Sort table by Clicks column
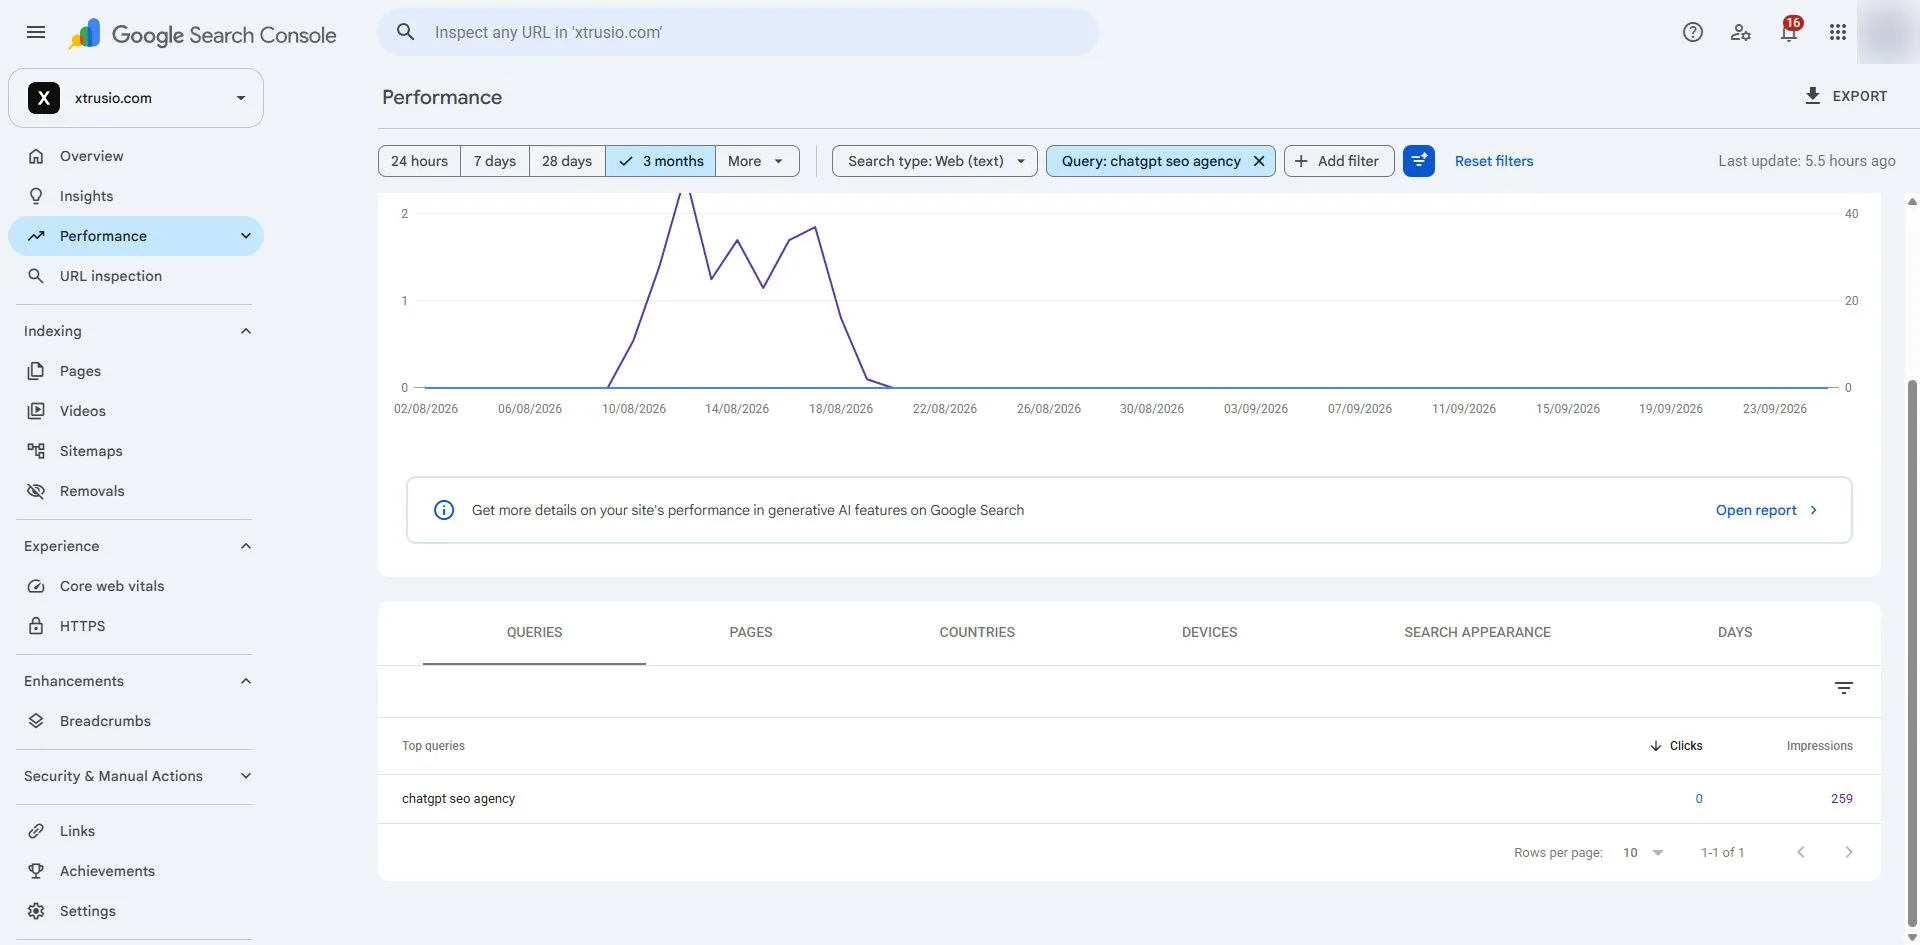The image size is (1920, 945). [x=1676, y=746]
